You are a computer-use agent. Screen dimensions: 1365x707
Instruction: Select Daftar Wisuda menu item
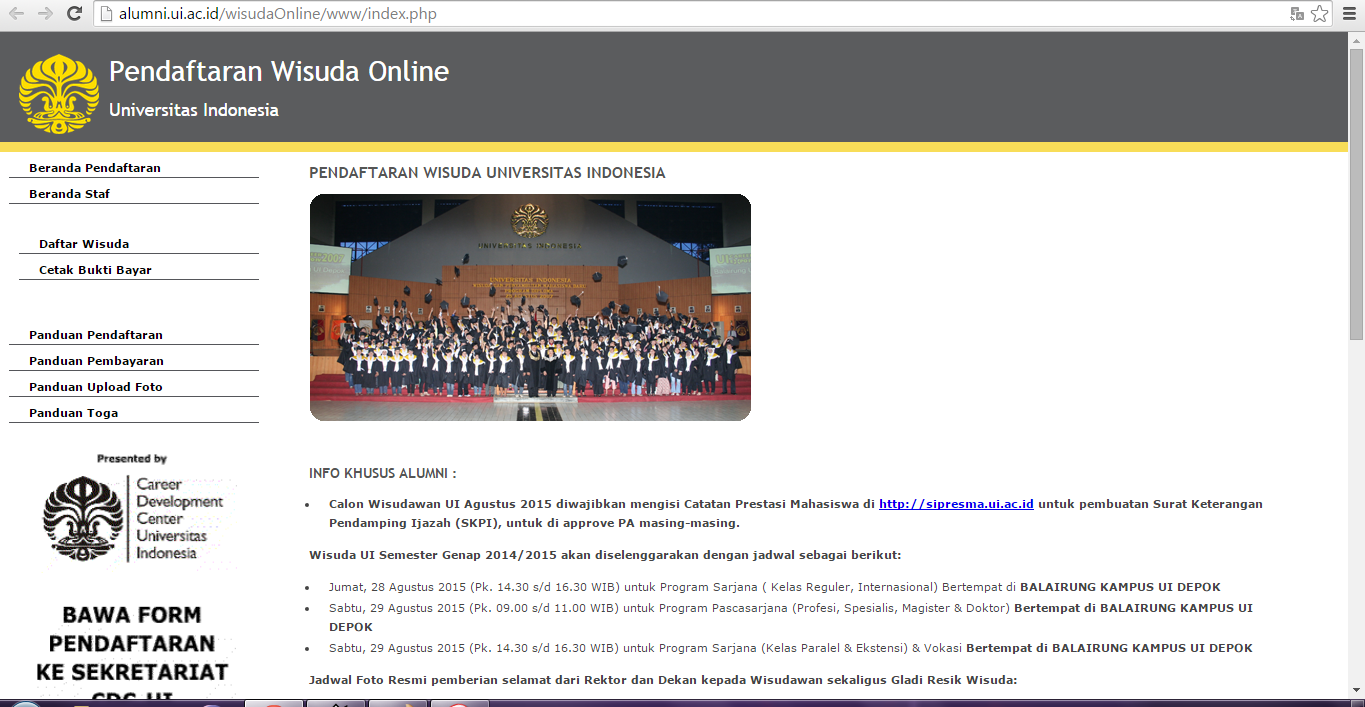pos(84,244)
